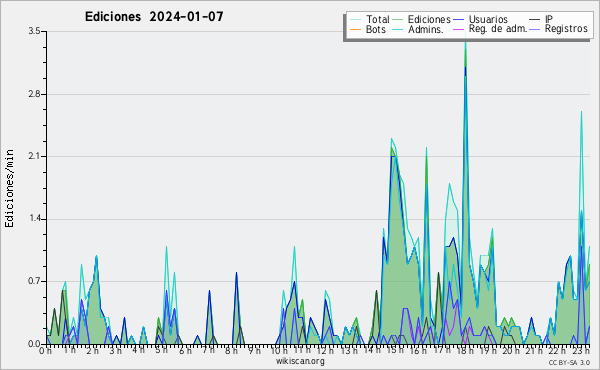Click the 3.5 y-axis value
This screenshot has width=600, height=370.
pyautogui.click(x=34, y=31)
